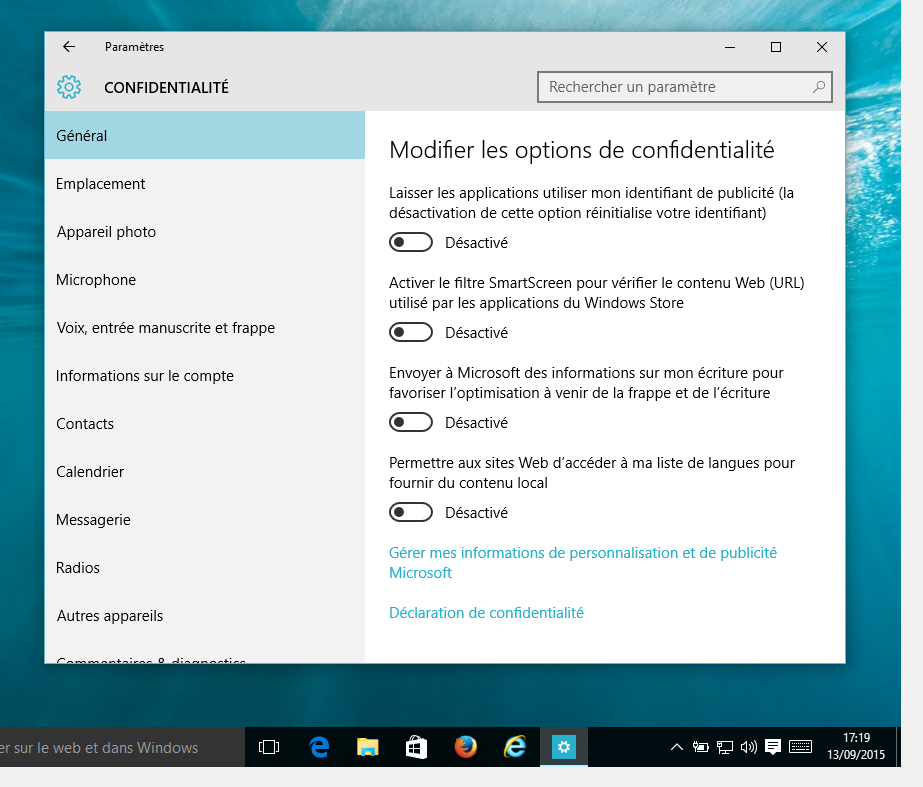This screenshot has width=923, height=787.
Task: Select Emplacement in the sidebar
Action: point(101,184)
